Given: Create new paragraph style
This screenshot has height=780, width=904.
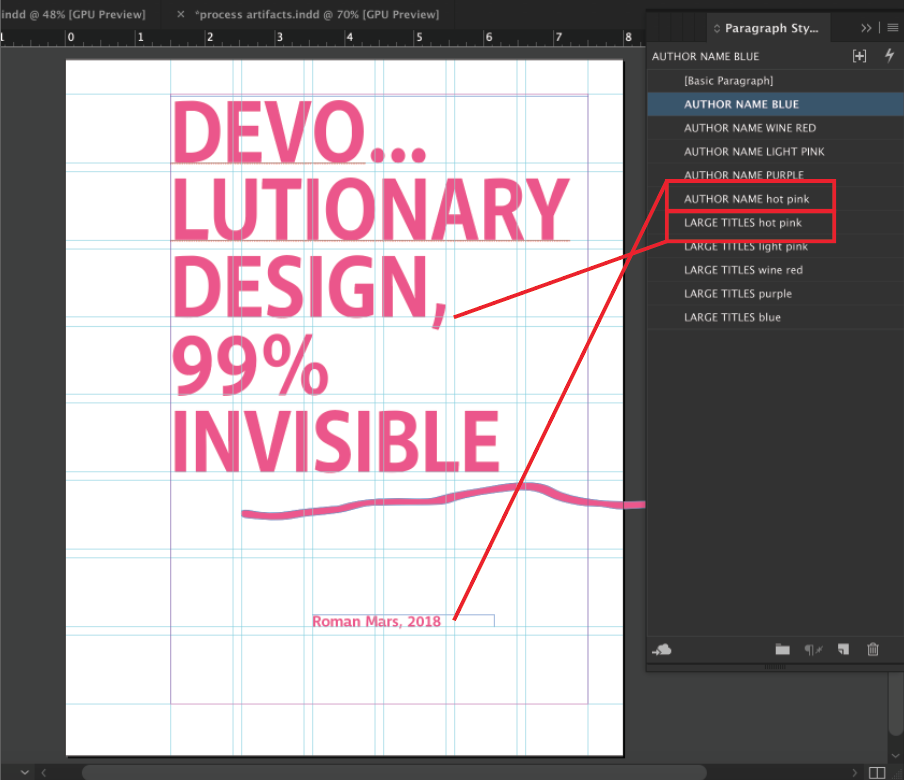Looking at the screenshot, I should [843, 650].
